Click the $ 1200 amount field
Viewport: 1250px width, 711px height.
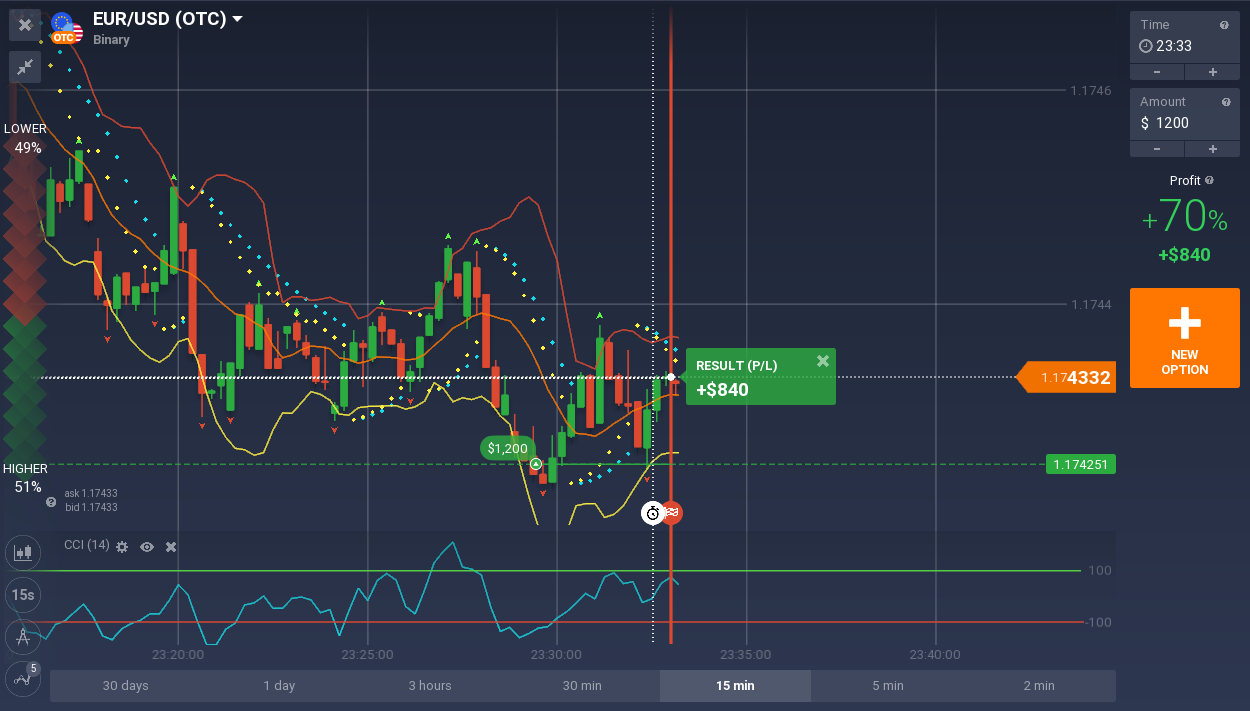click(x=1185, y=123)
